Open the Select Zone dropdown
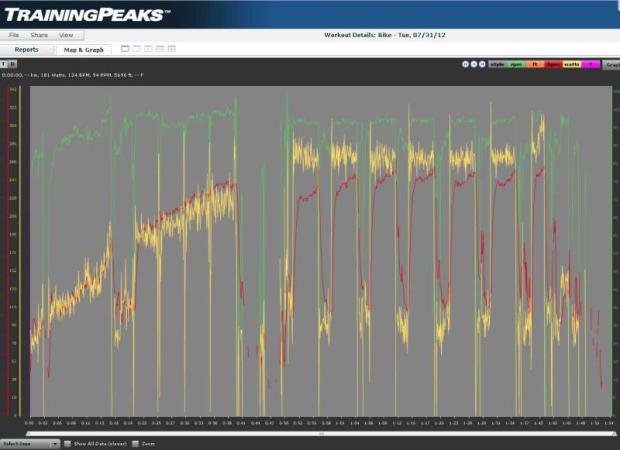Viewport: 620px width, 450px height. [30, 443]
